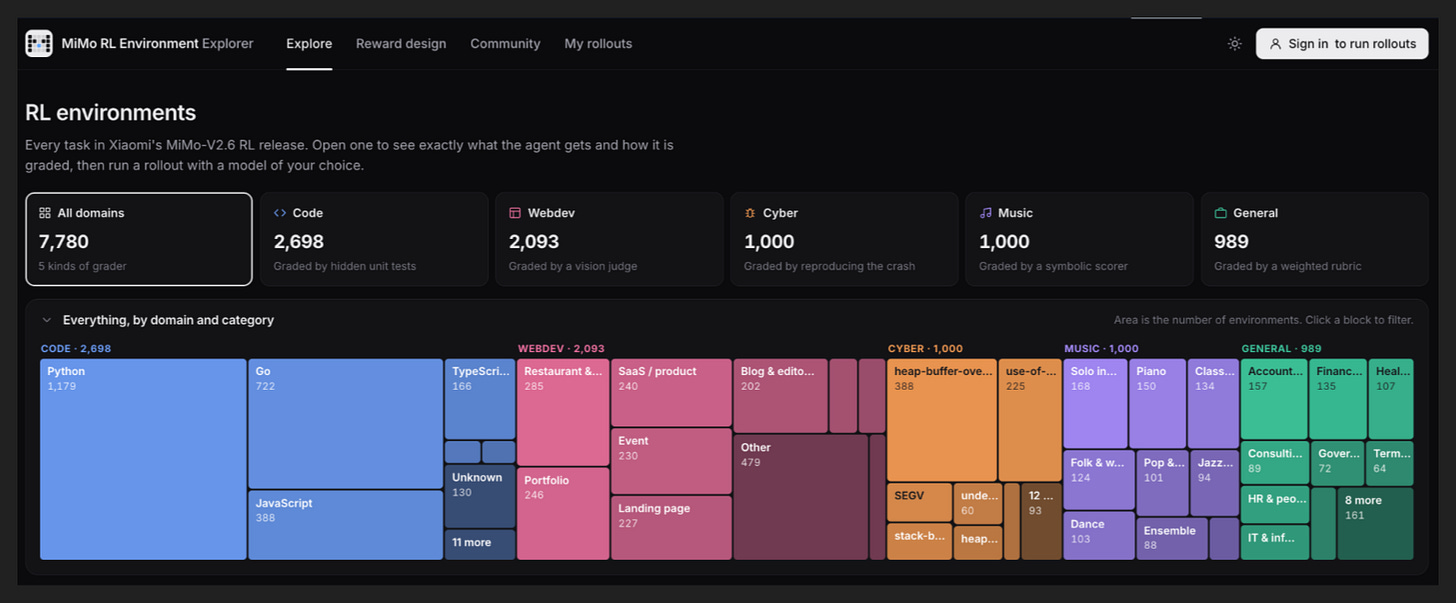This screenshot has width=1456, height=603.
Task: Expand the 11 more code block
Action: 480,545
